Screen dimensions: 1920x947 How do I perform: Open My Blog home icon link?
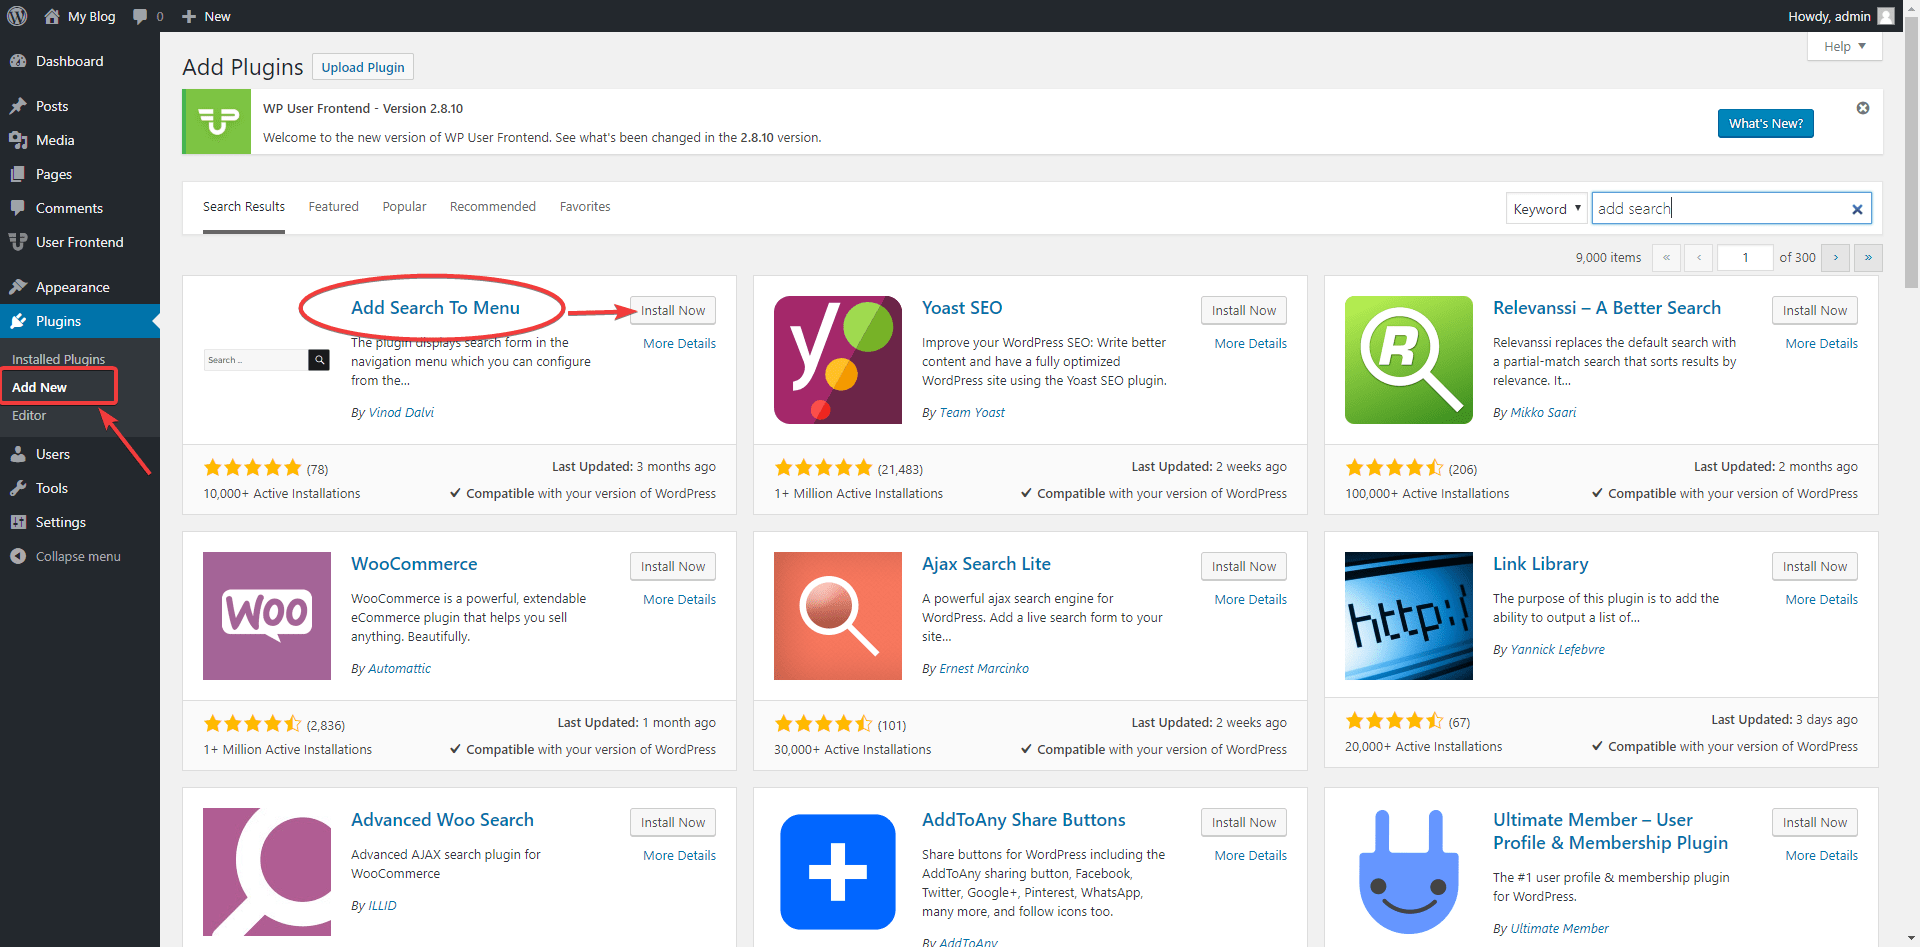tap(52, 16)
